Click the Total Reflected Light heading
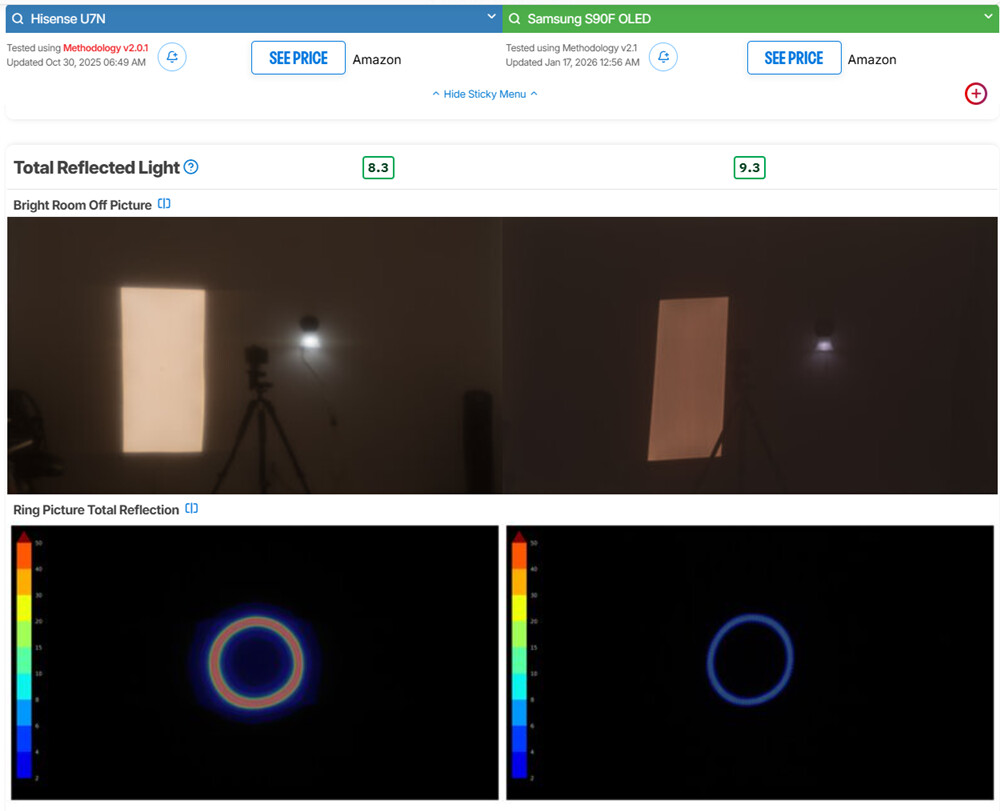 coord(96,168)
